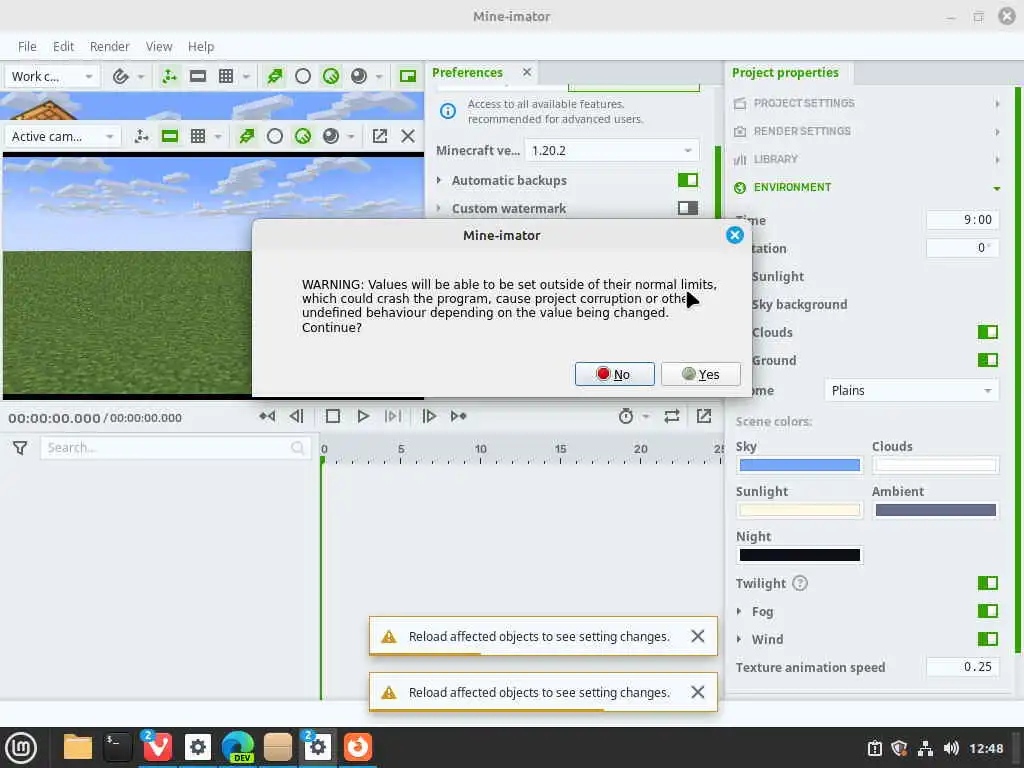Step back one frame in timeline
This screenshot has height=768, width=1024.
coord(297,416)
